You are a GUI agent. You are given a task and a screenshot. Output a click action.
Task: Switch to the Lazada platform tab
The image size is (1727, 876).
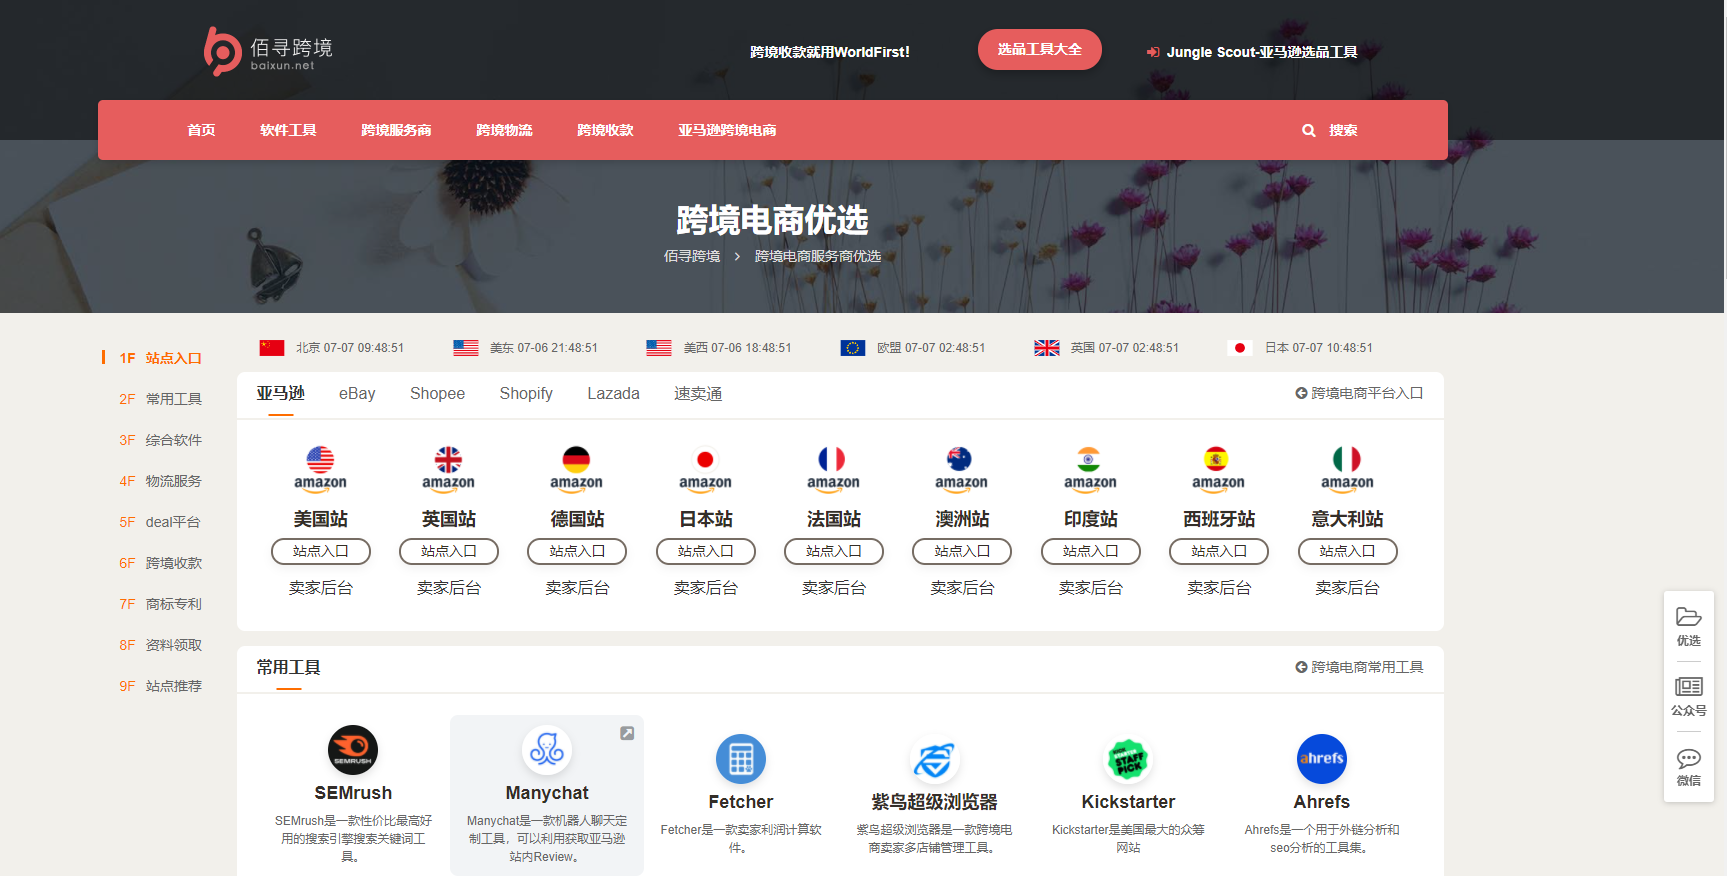(613, 394)
